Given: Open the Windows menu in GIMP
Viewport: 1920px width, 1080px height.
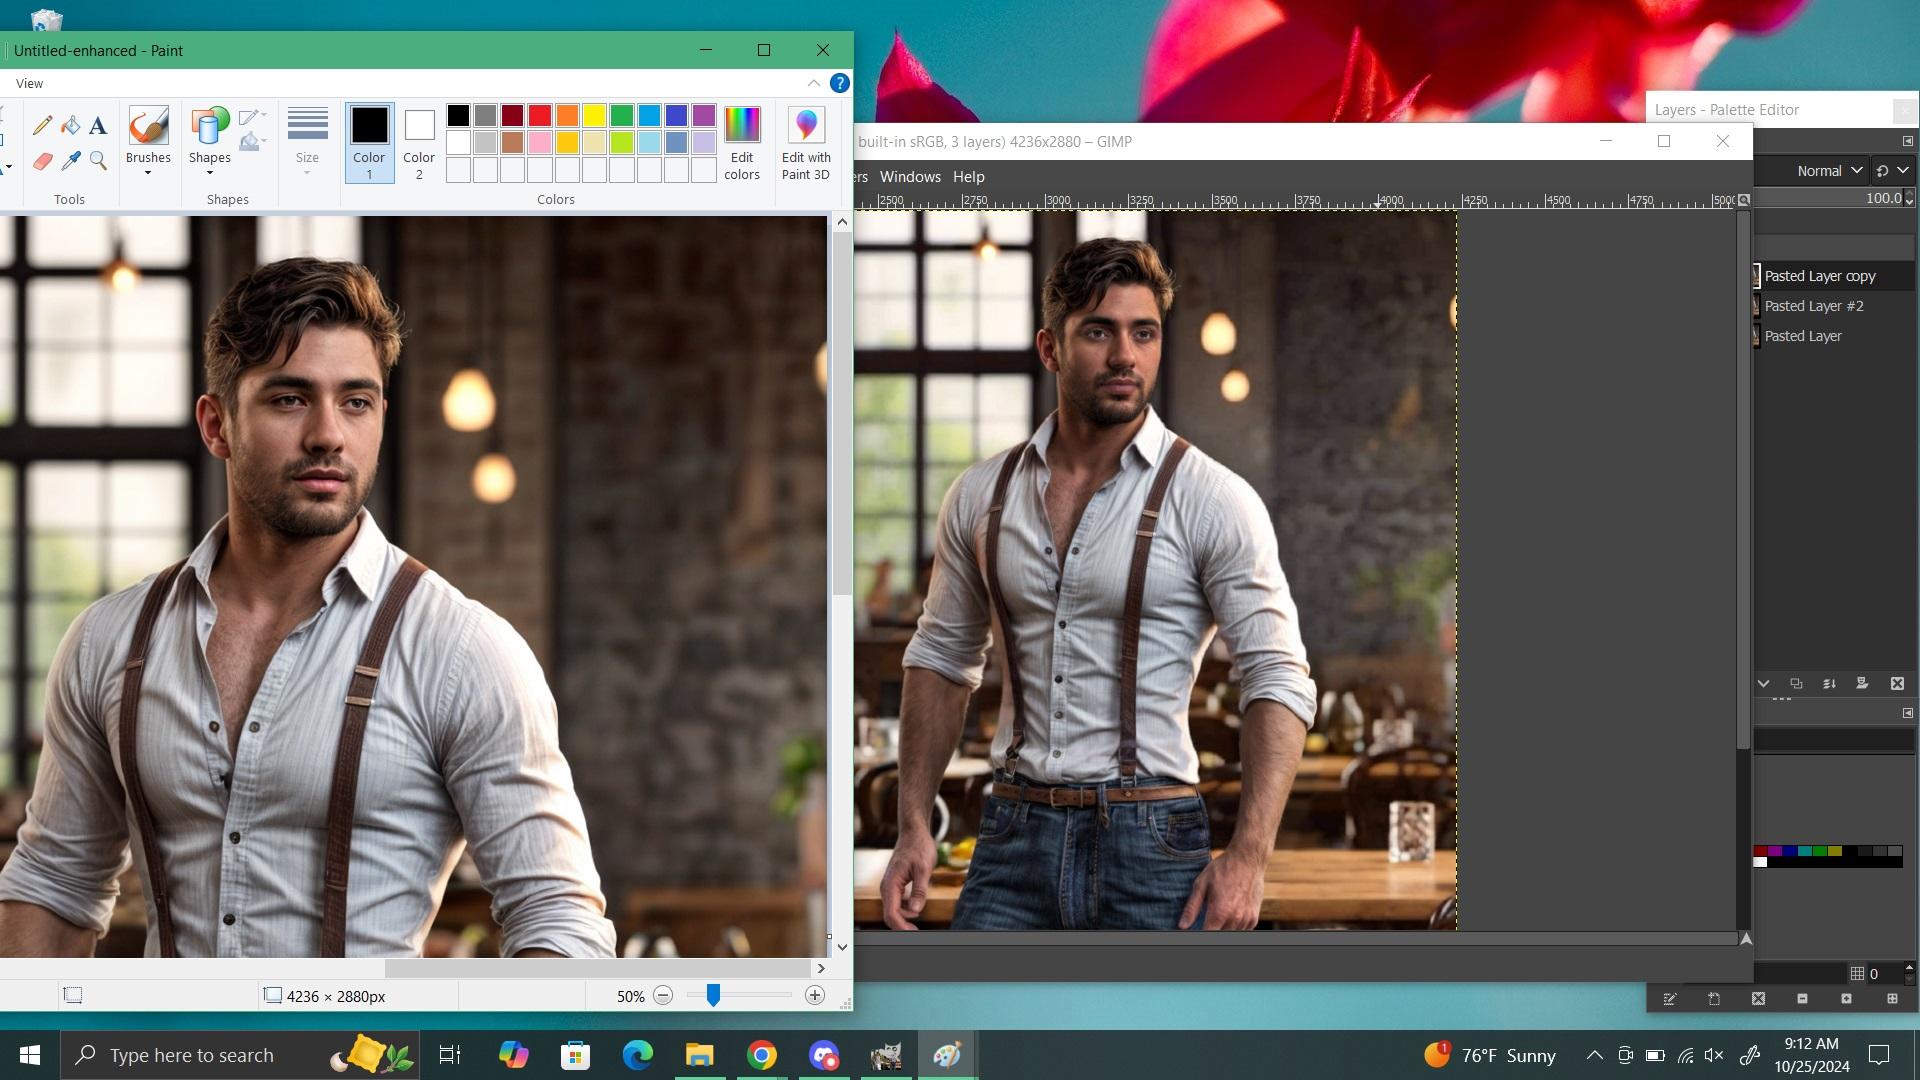Looking at the screenshot, I should pos(910,177).
